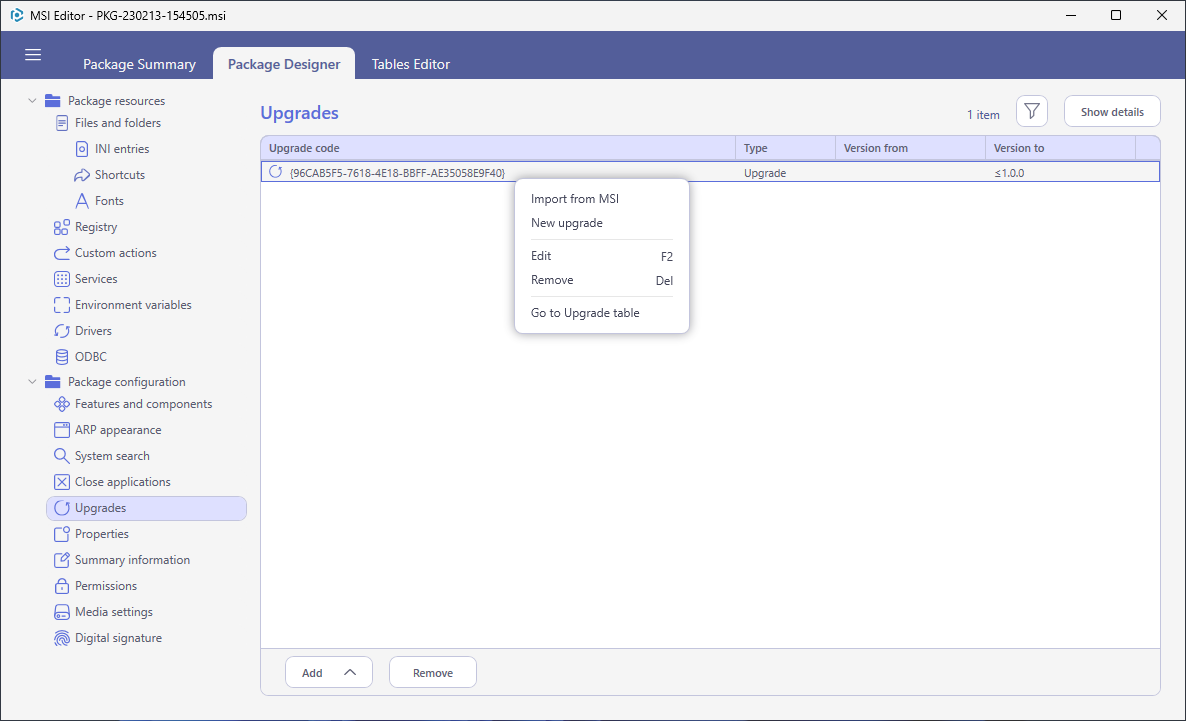Click the Permissions lock icon
This screenshot has width=1186, height=721.
pyautogui.click(x=62, y=586)
